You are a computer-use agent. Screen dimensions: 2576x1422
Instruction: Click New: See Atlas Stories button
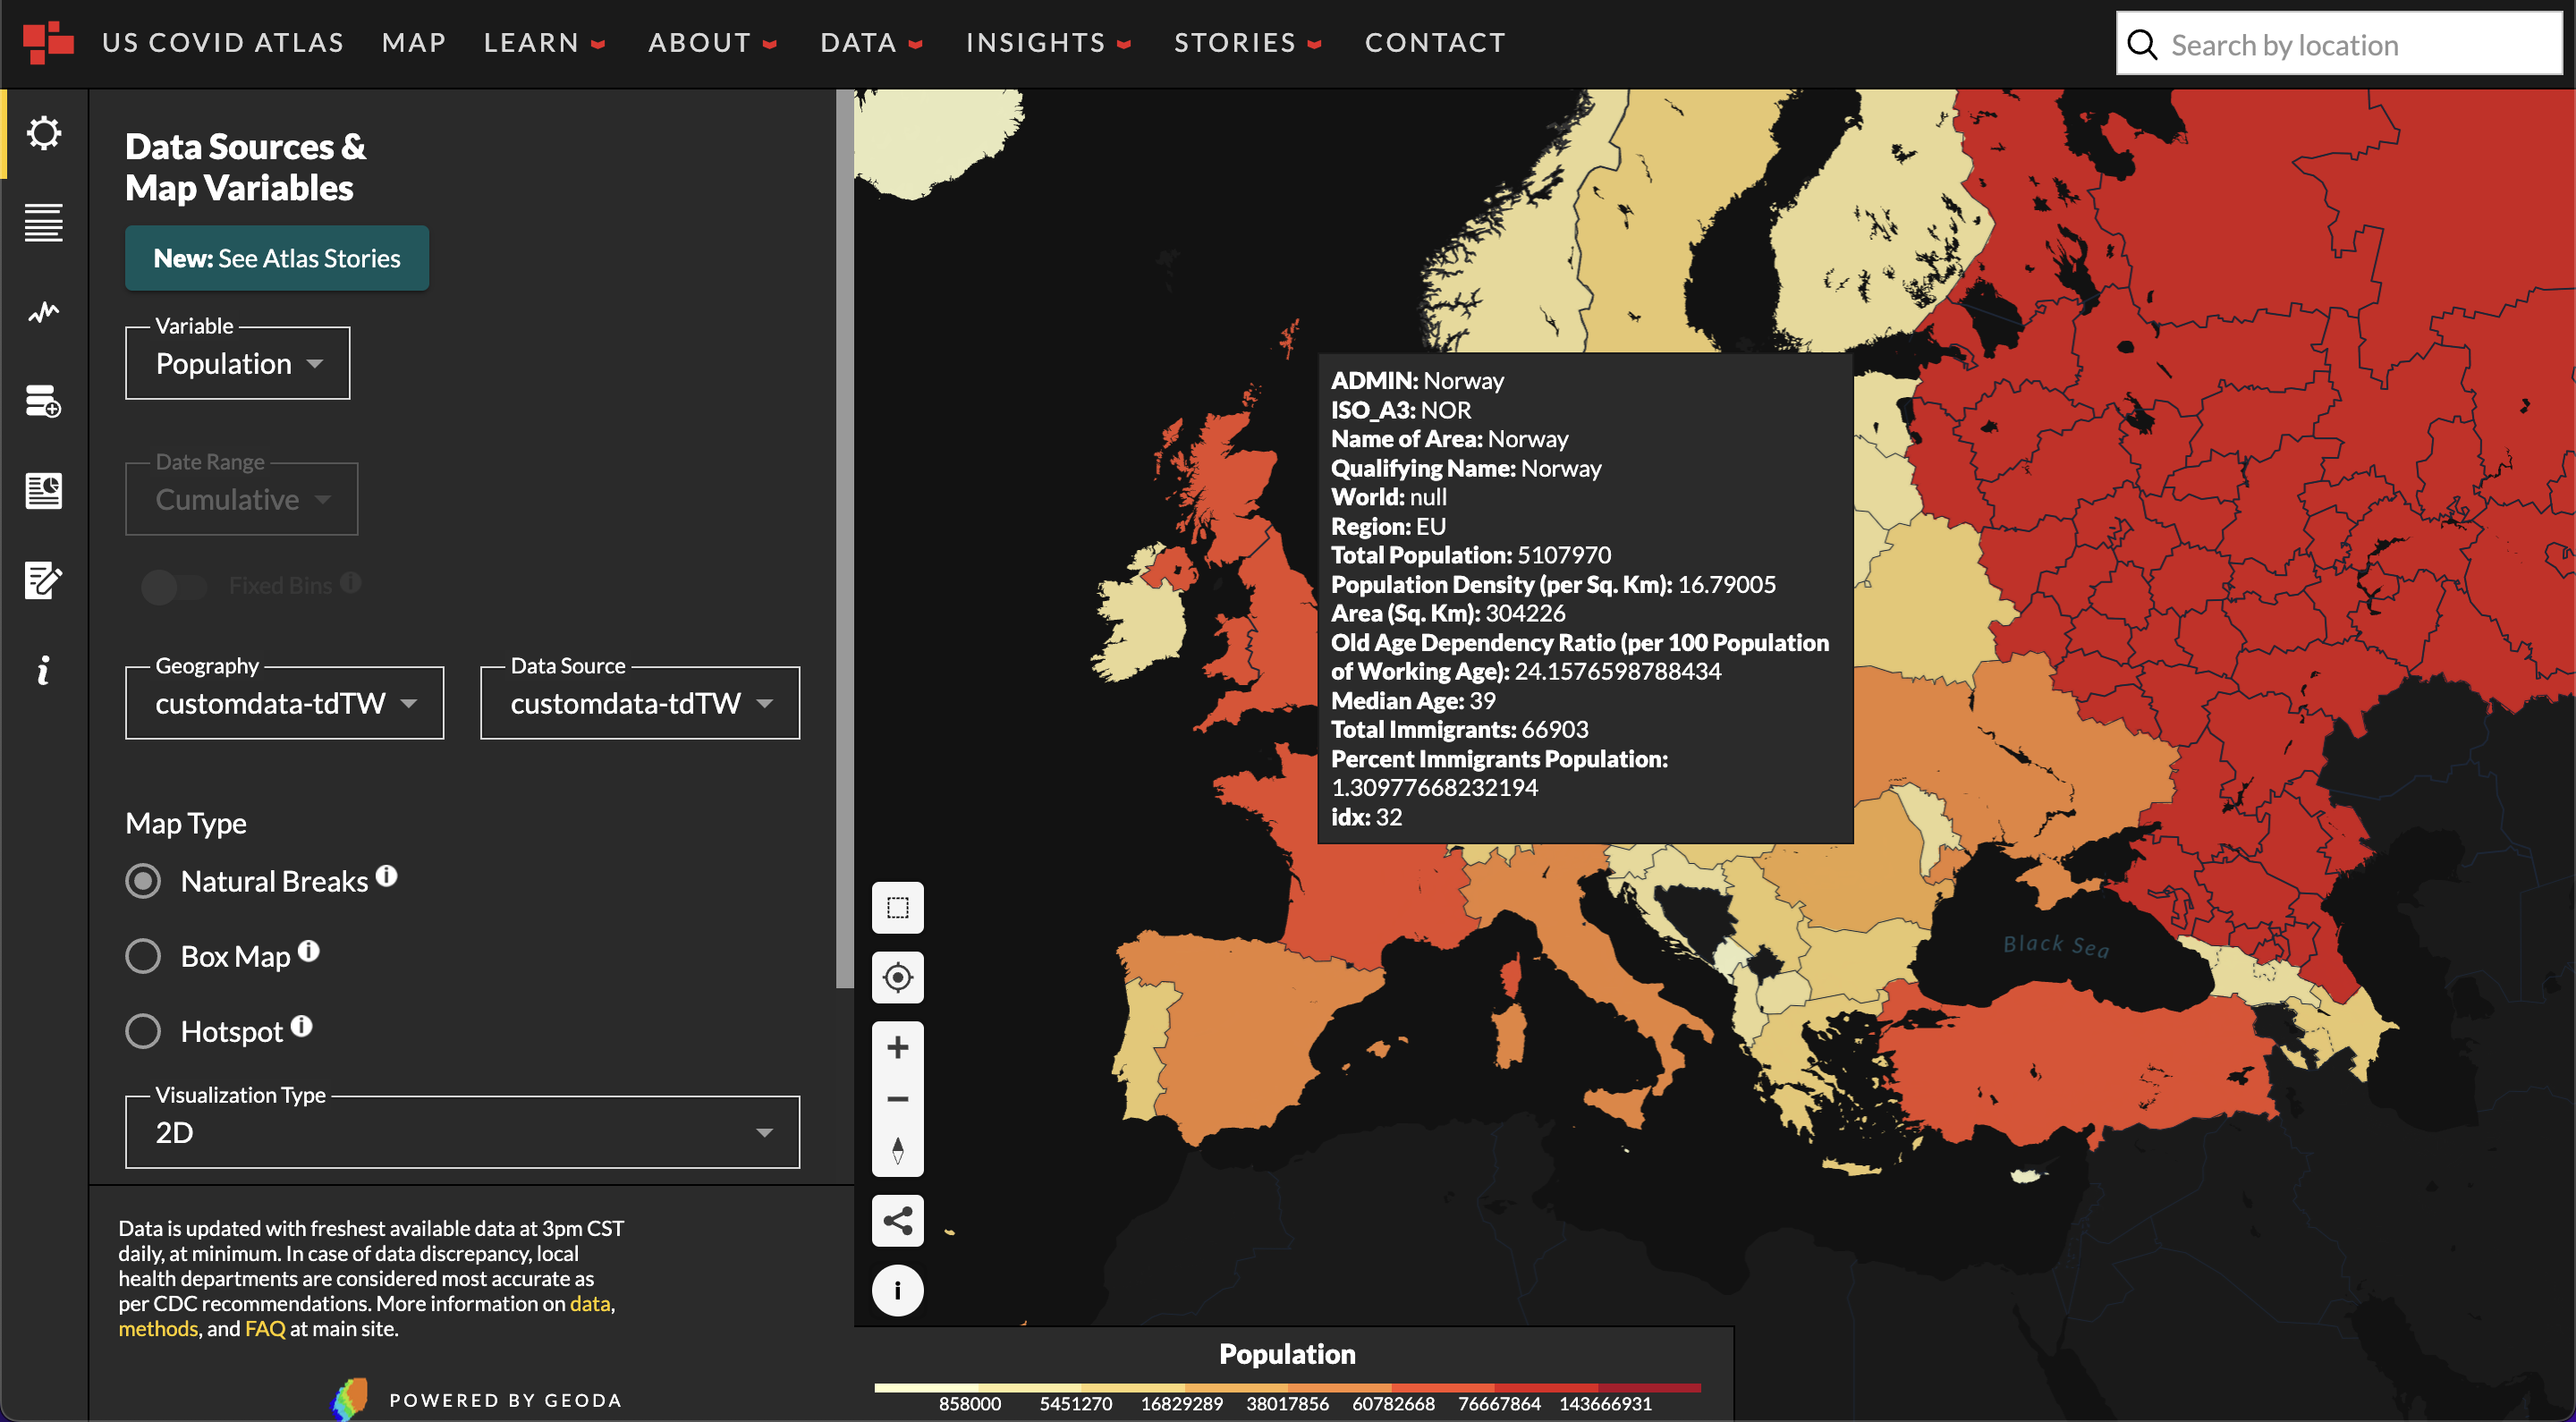pos(277,258)
